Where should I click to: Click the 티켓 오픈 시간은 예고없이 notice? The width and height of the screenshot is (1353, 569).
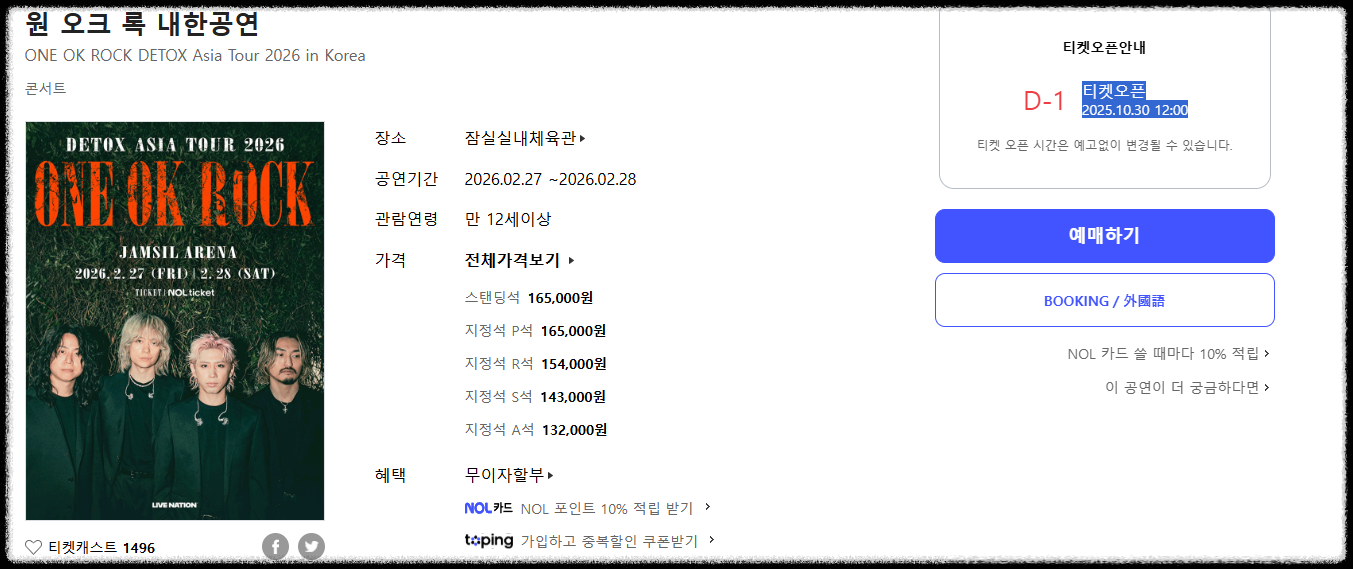1104,145
